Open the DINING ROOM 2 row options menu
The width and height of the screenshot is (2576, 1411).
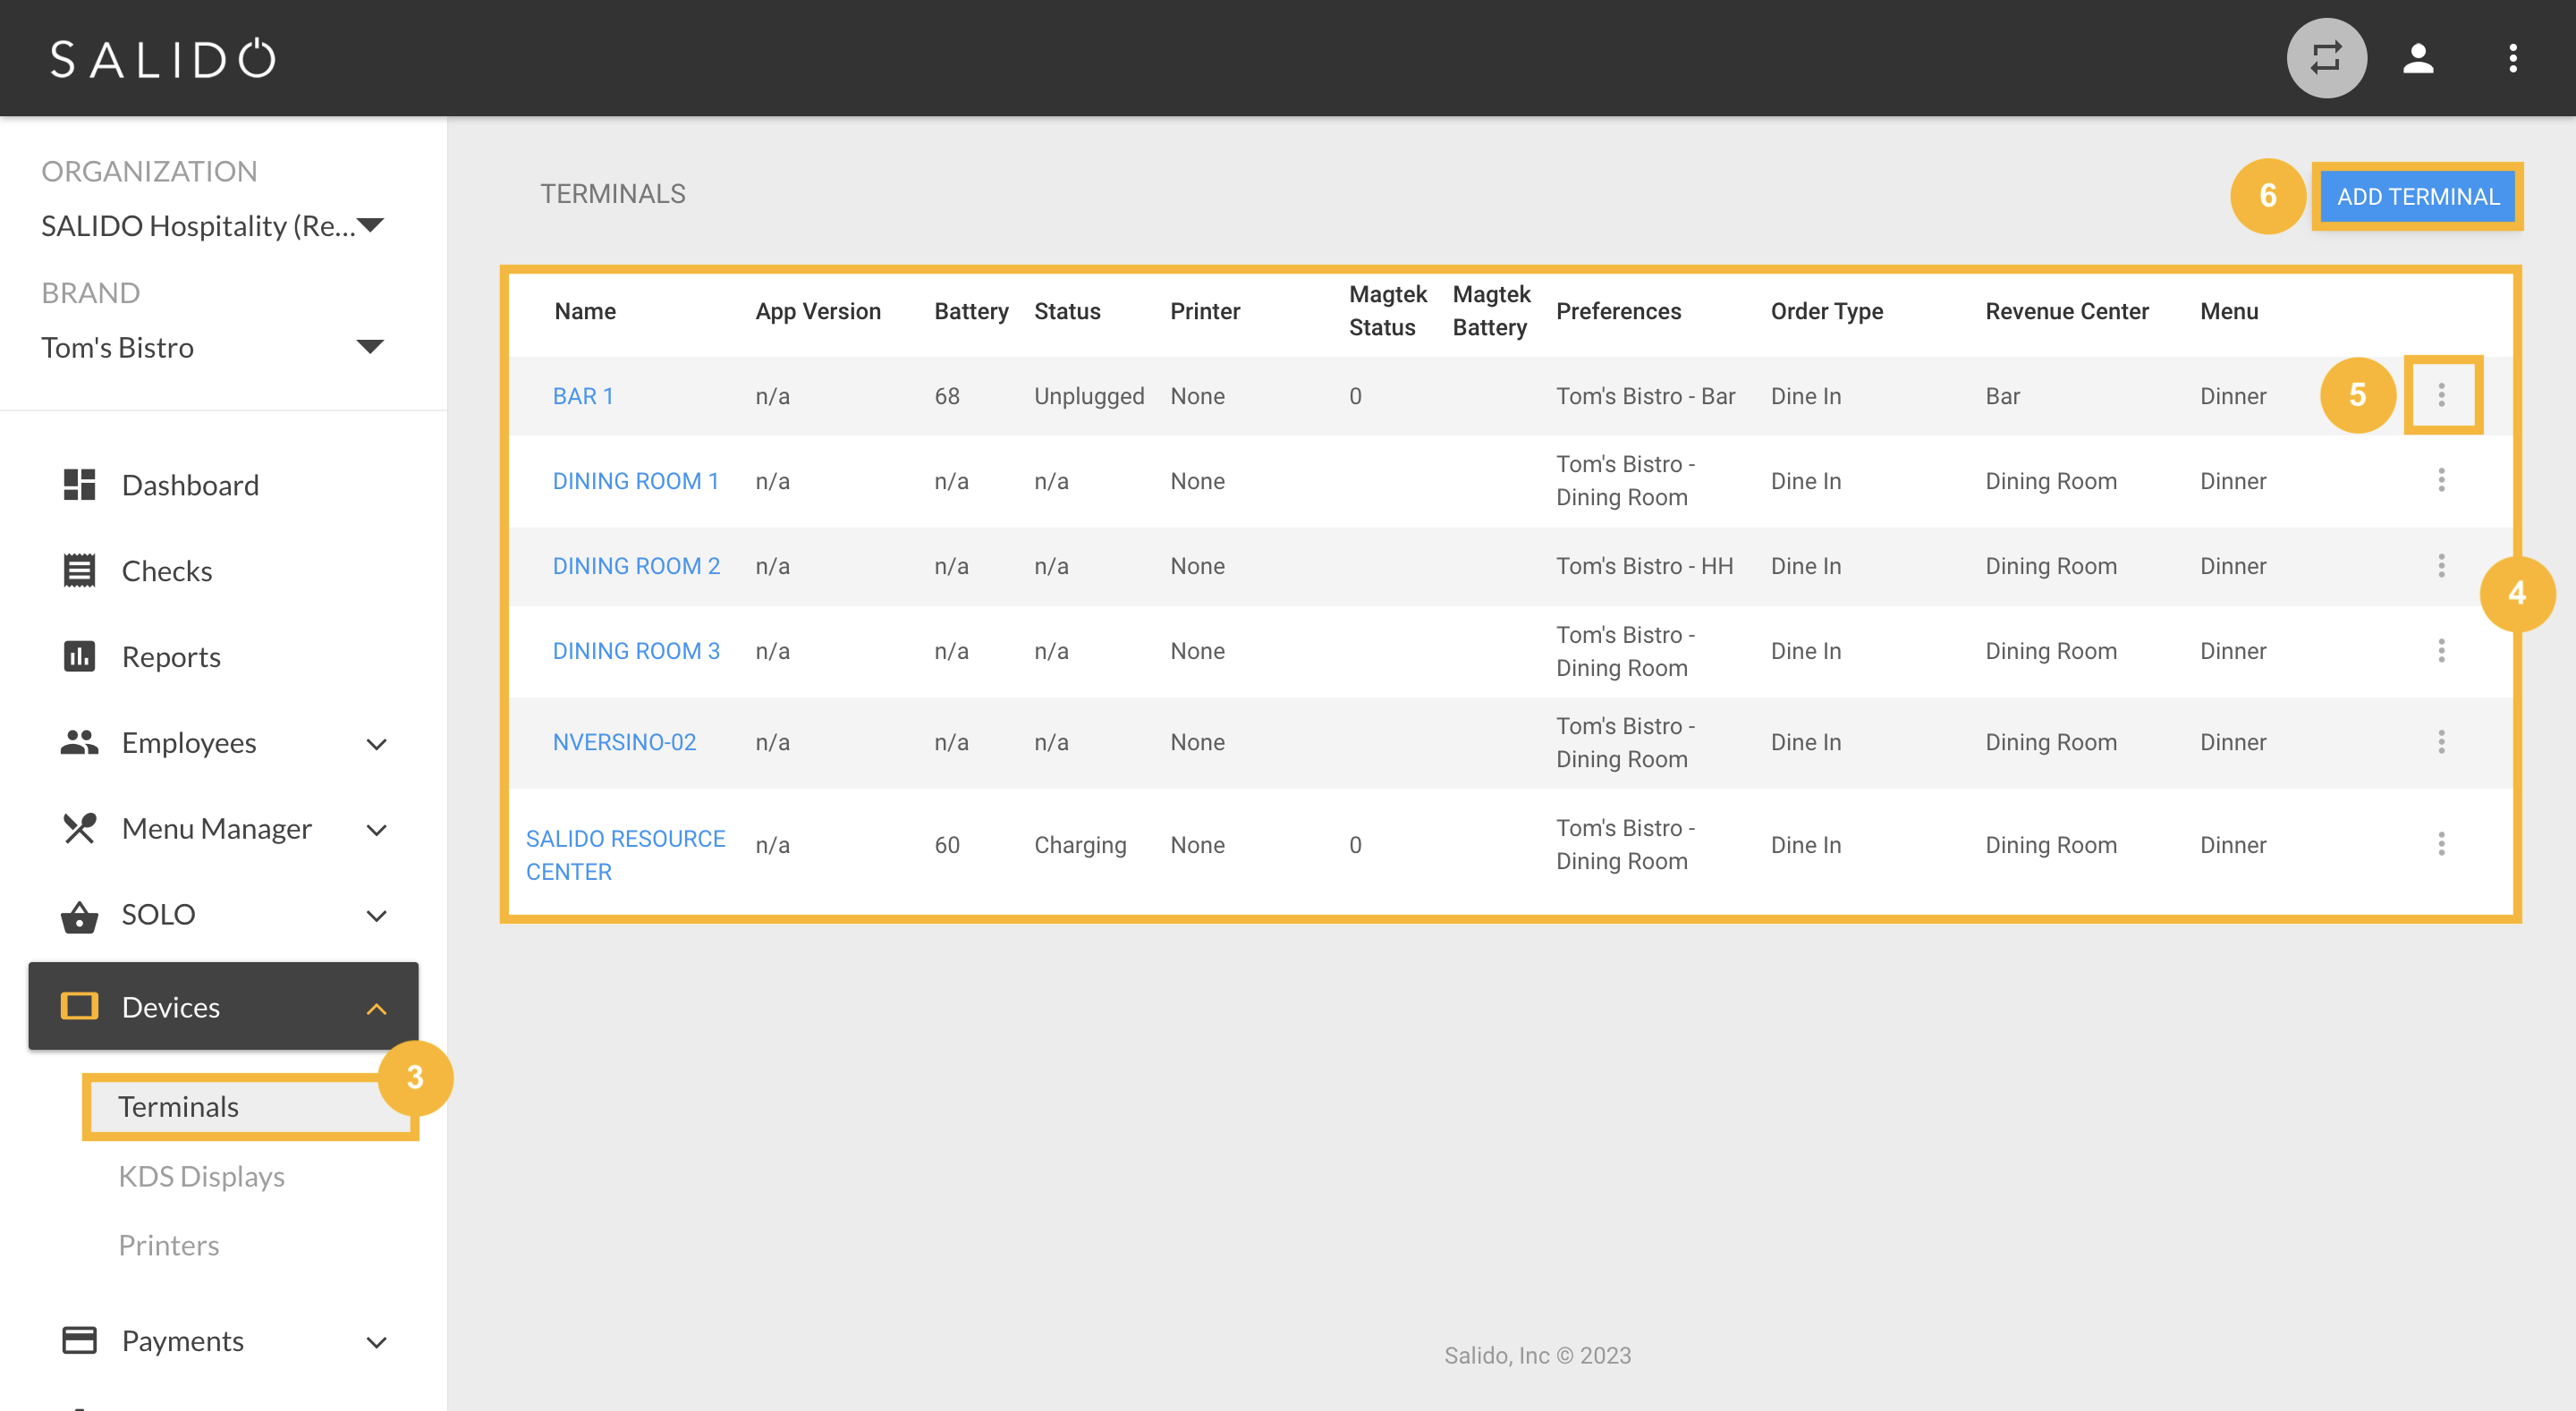click(2441, 566)
